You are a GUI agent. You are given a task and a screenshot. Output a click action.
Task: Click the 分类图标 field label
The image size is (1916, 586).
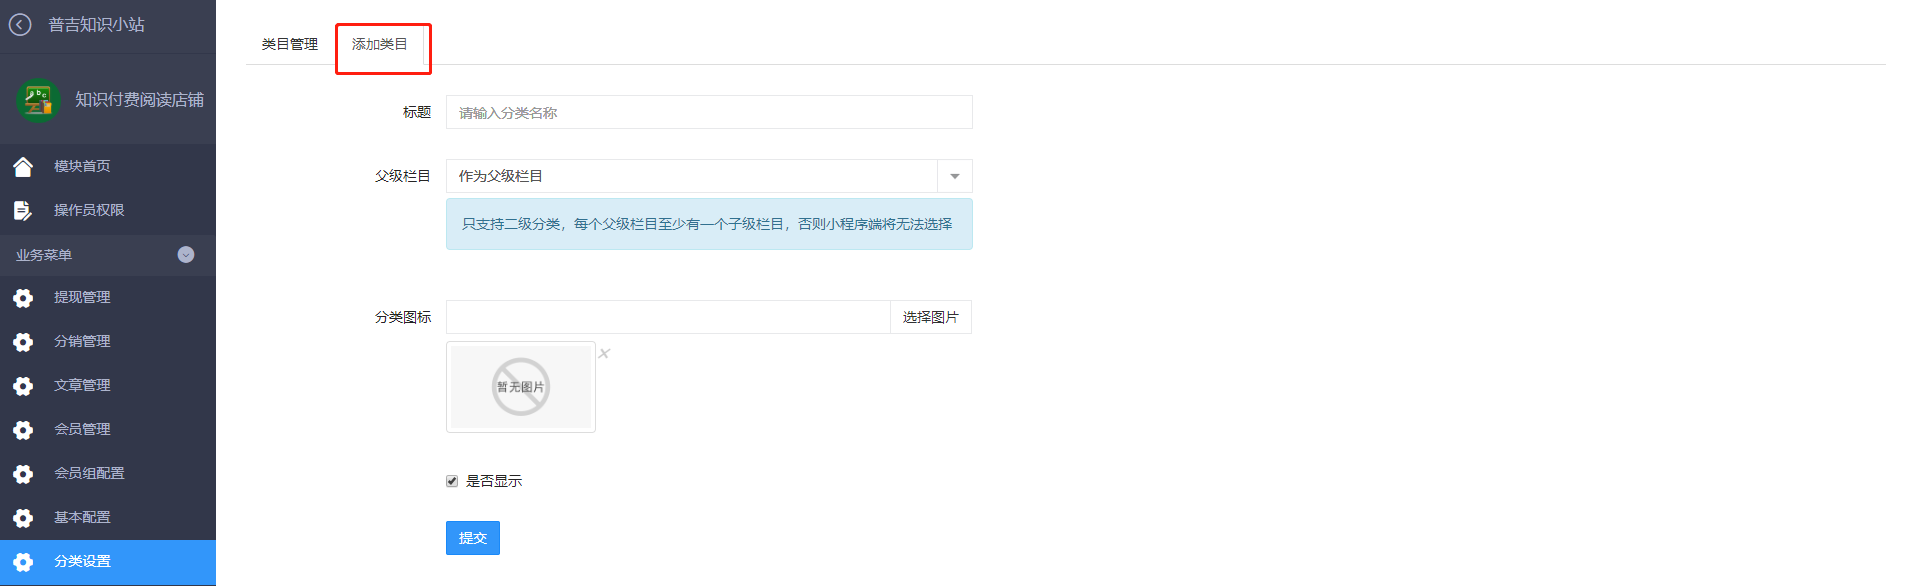[403, 317]
